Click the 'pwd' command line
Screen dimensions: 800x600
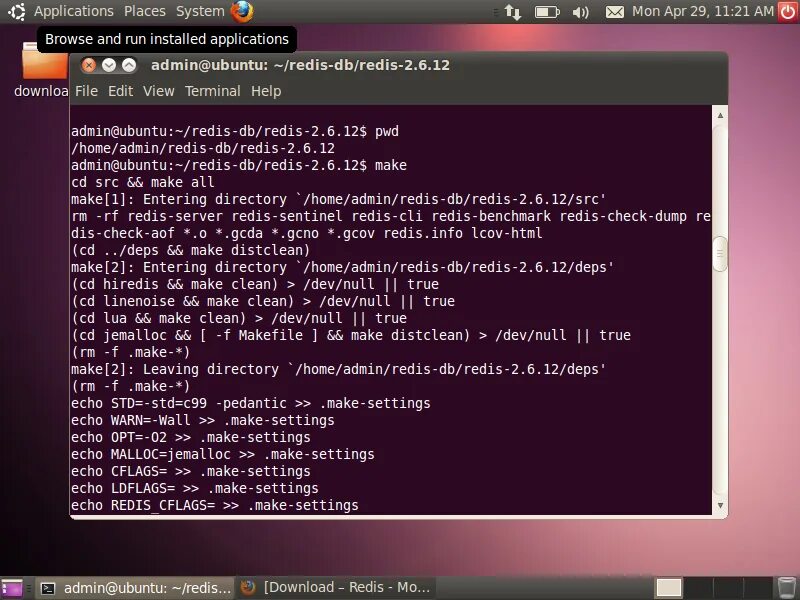[x=235, y=131]
